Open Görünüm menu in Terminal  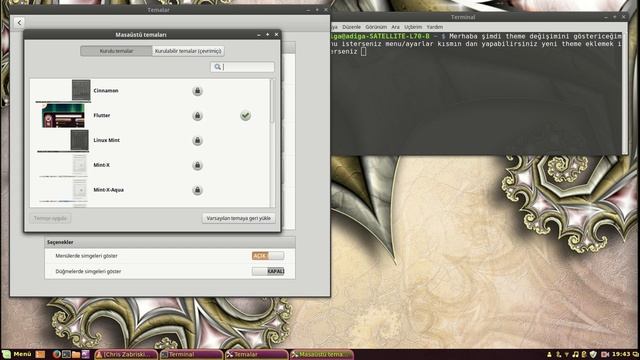tap(376, 27)
